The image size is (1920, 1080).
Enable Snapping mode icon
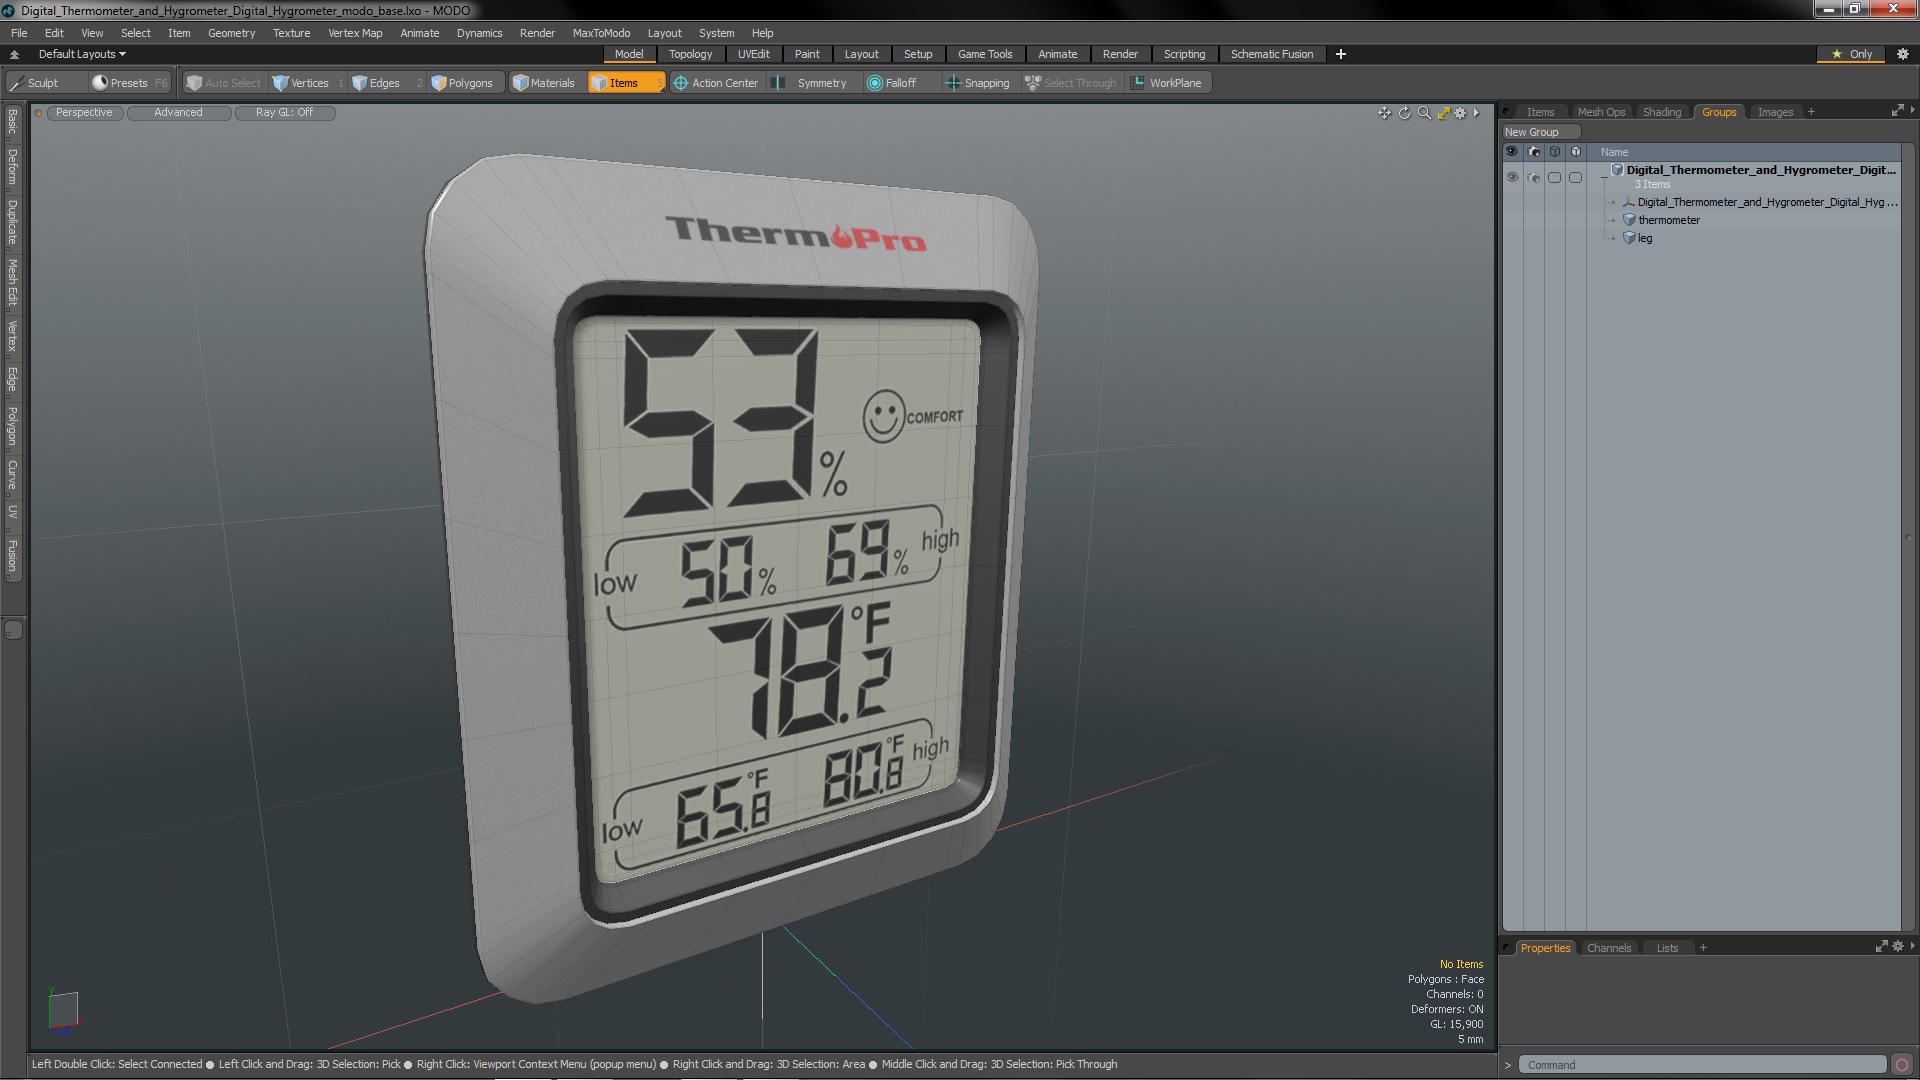[952, 83]
